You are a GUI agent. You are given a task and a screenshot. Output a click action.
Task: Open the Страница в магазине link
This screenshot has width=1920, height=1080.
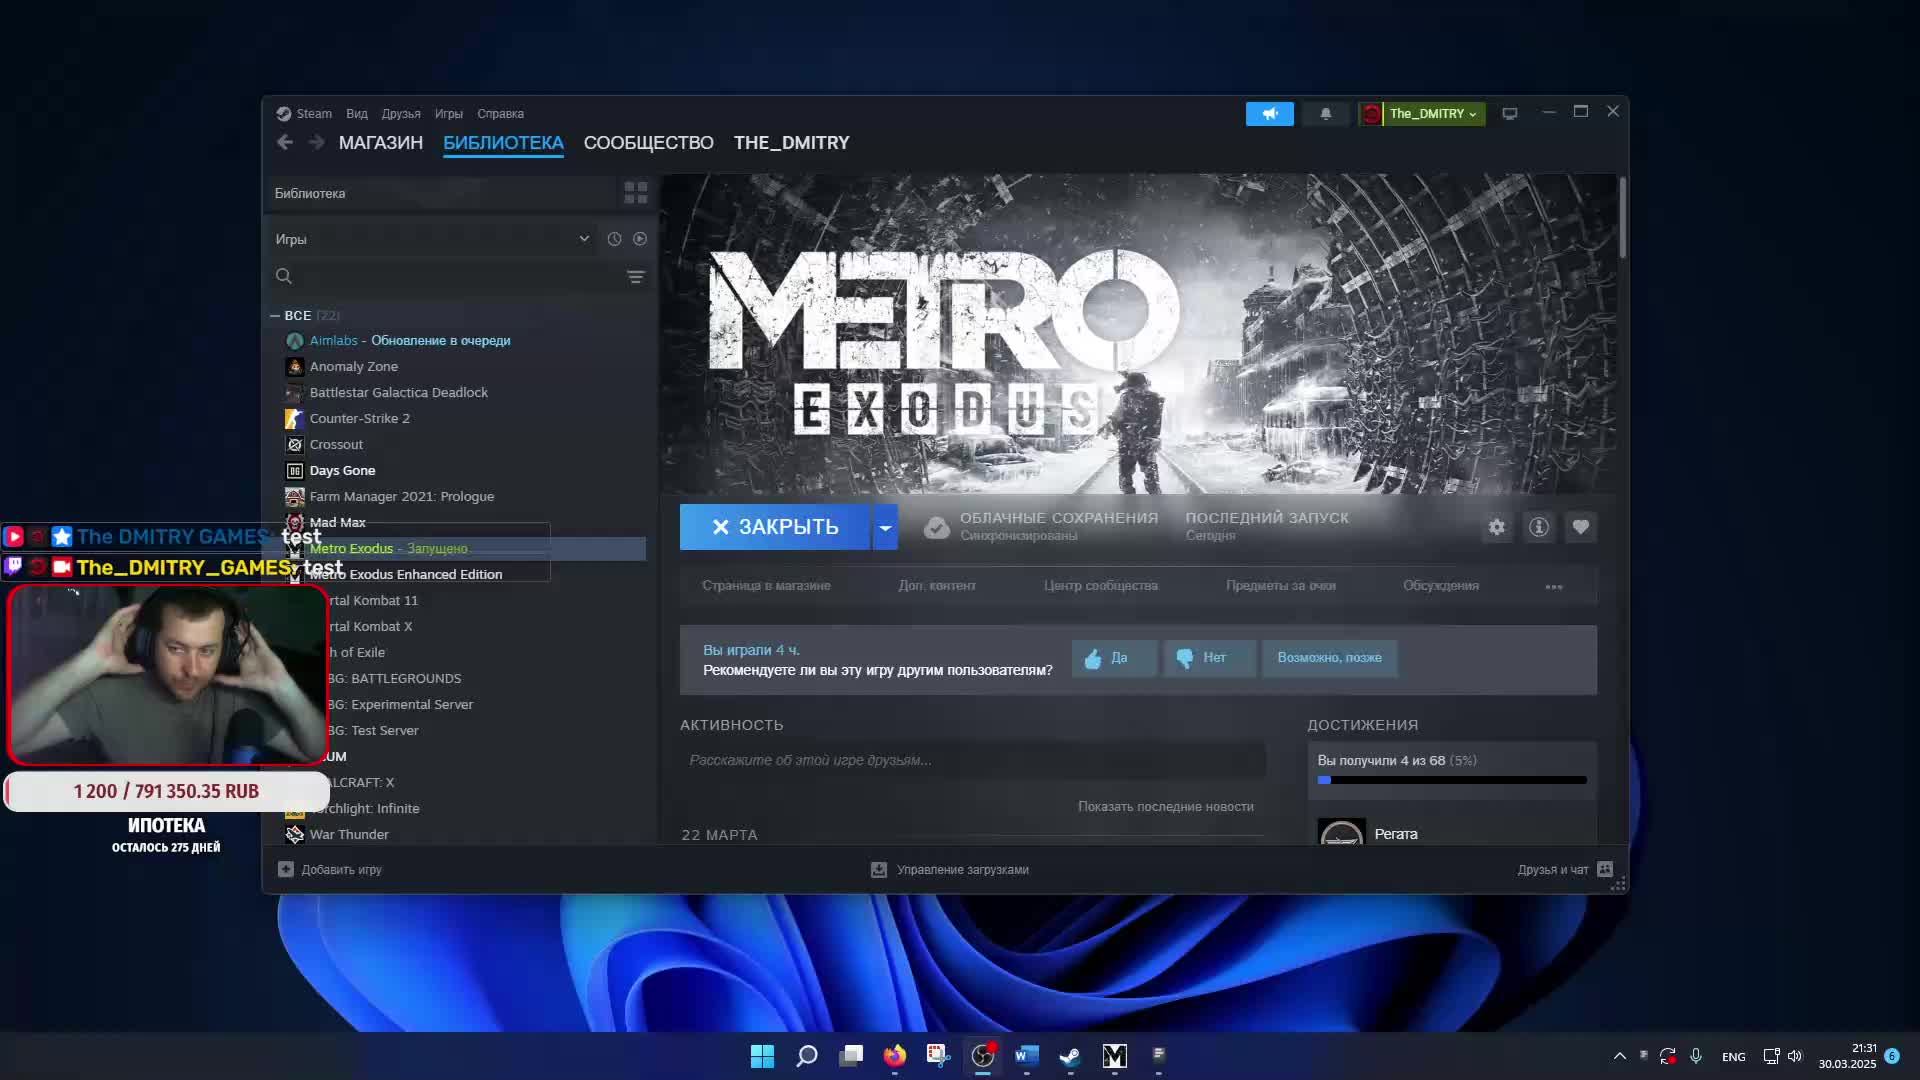tap(768, 586)
